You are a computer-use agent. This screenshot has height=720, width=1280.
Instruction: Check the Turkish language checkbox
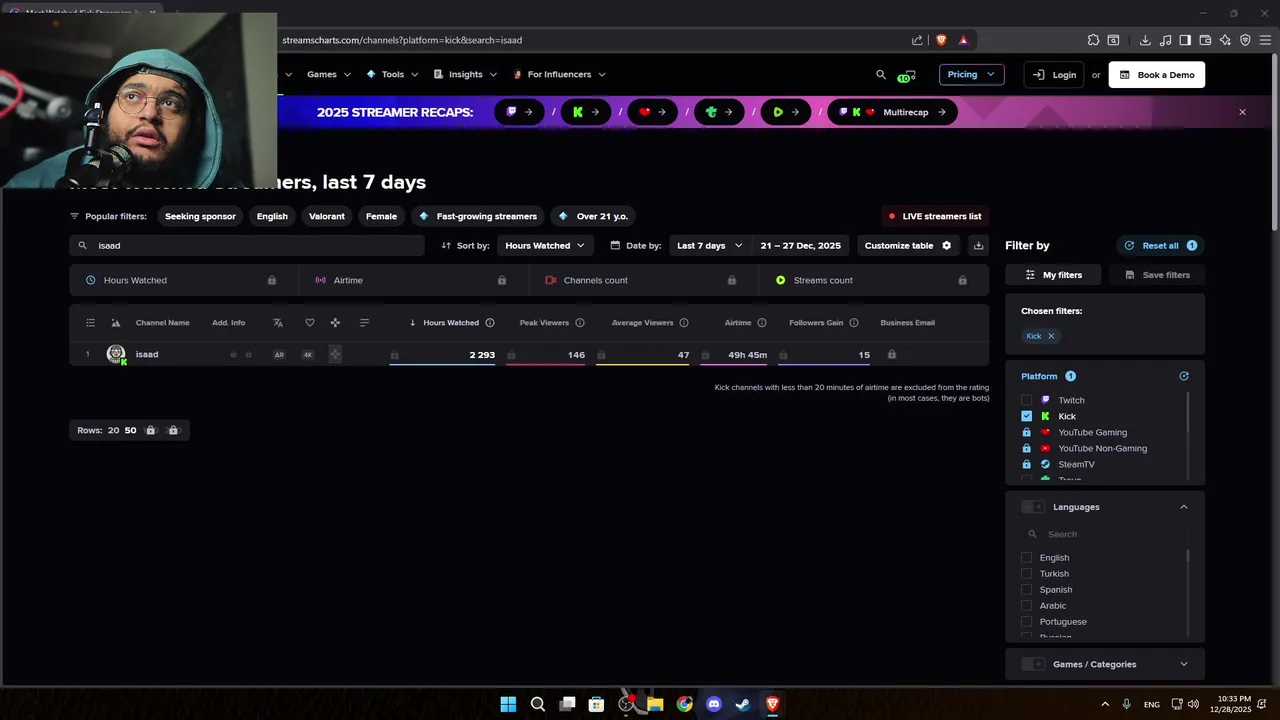click(x=1026, y=574)
